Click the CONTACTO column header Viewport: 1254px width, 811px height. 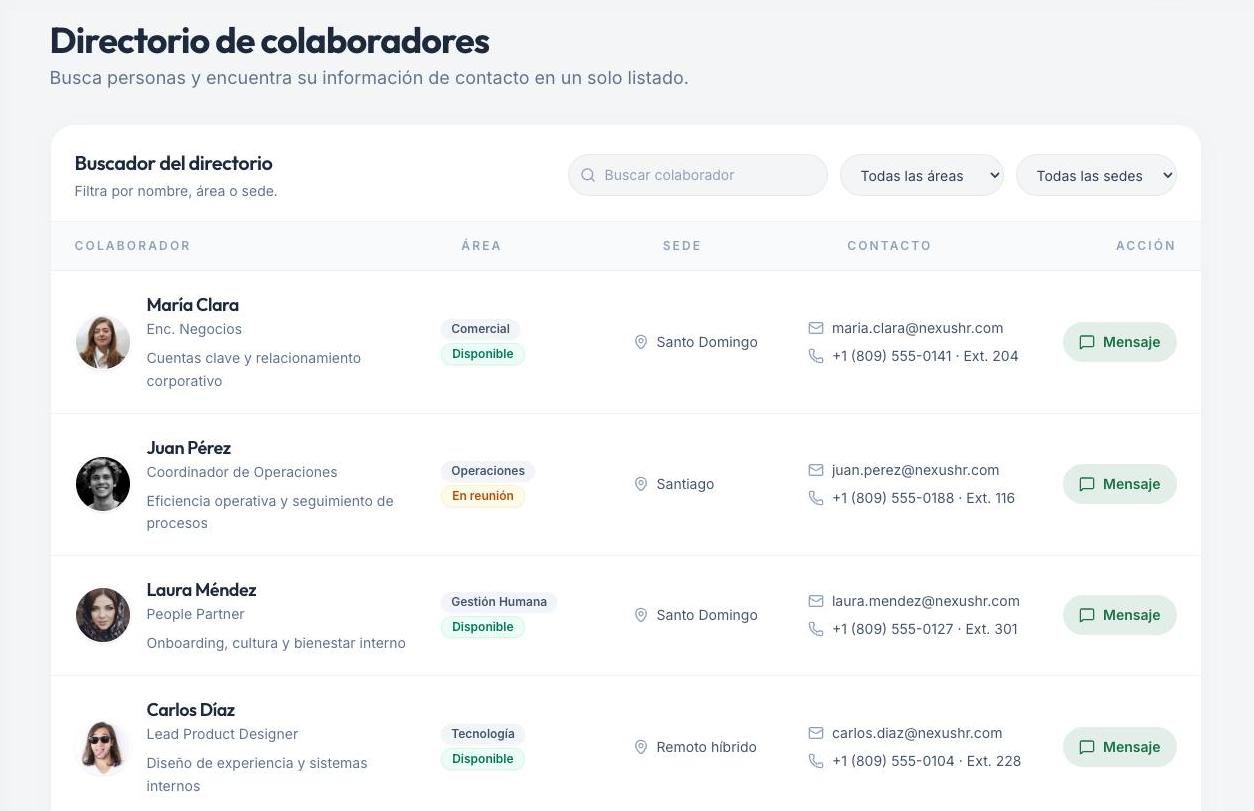coord(889,246)
